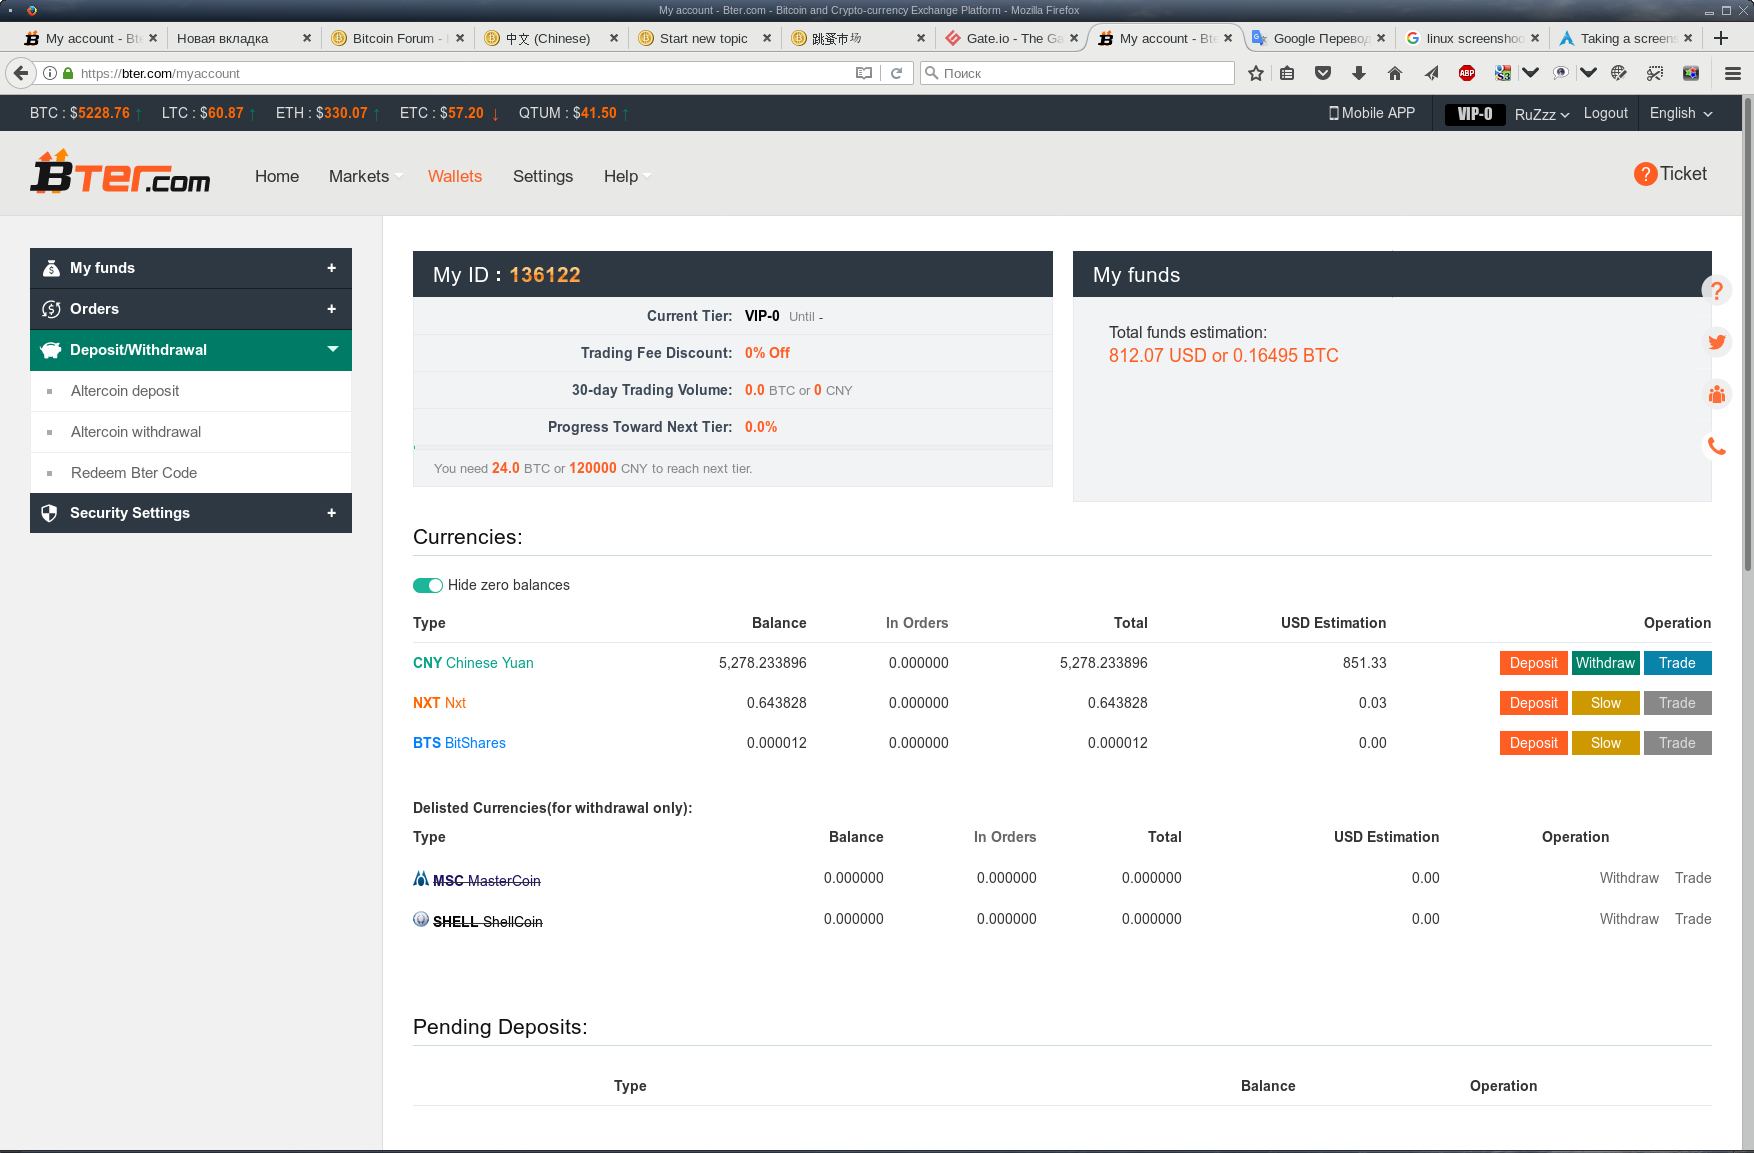Screen dimensions: 1754x1153
Task: Open Settings in the navigation
Action: [543, 176]
